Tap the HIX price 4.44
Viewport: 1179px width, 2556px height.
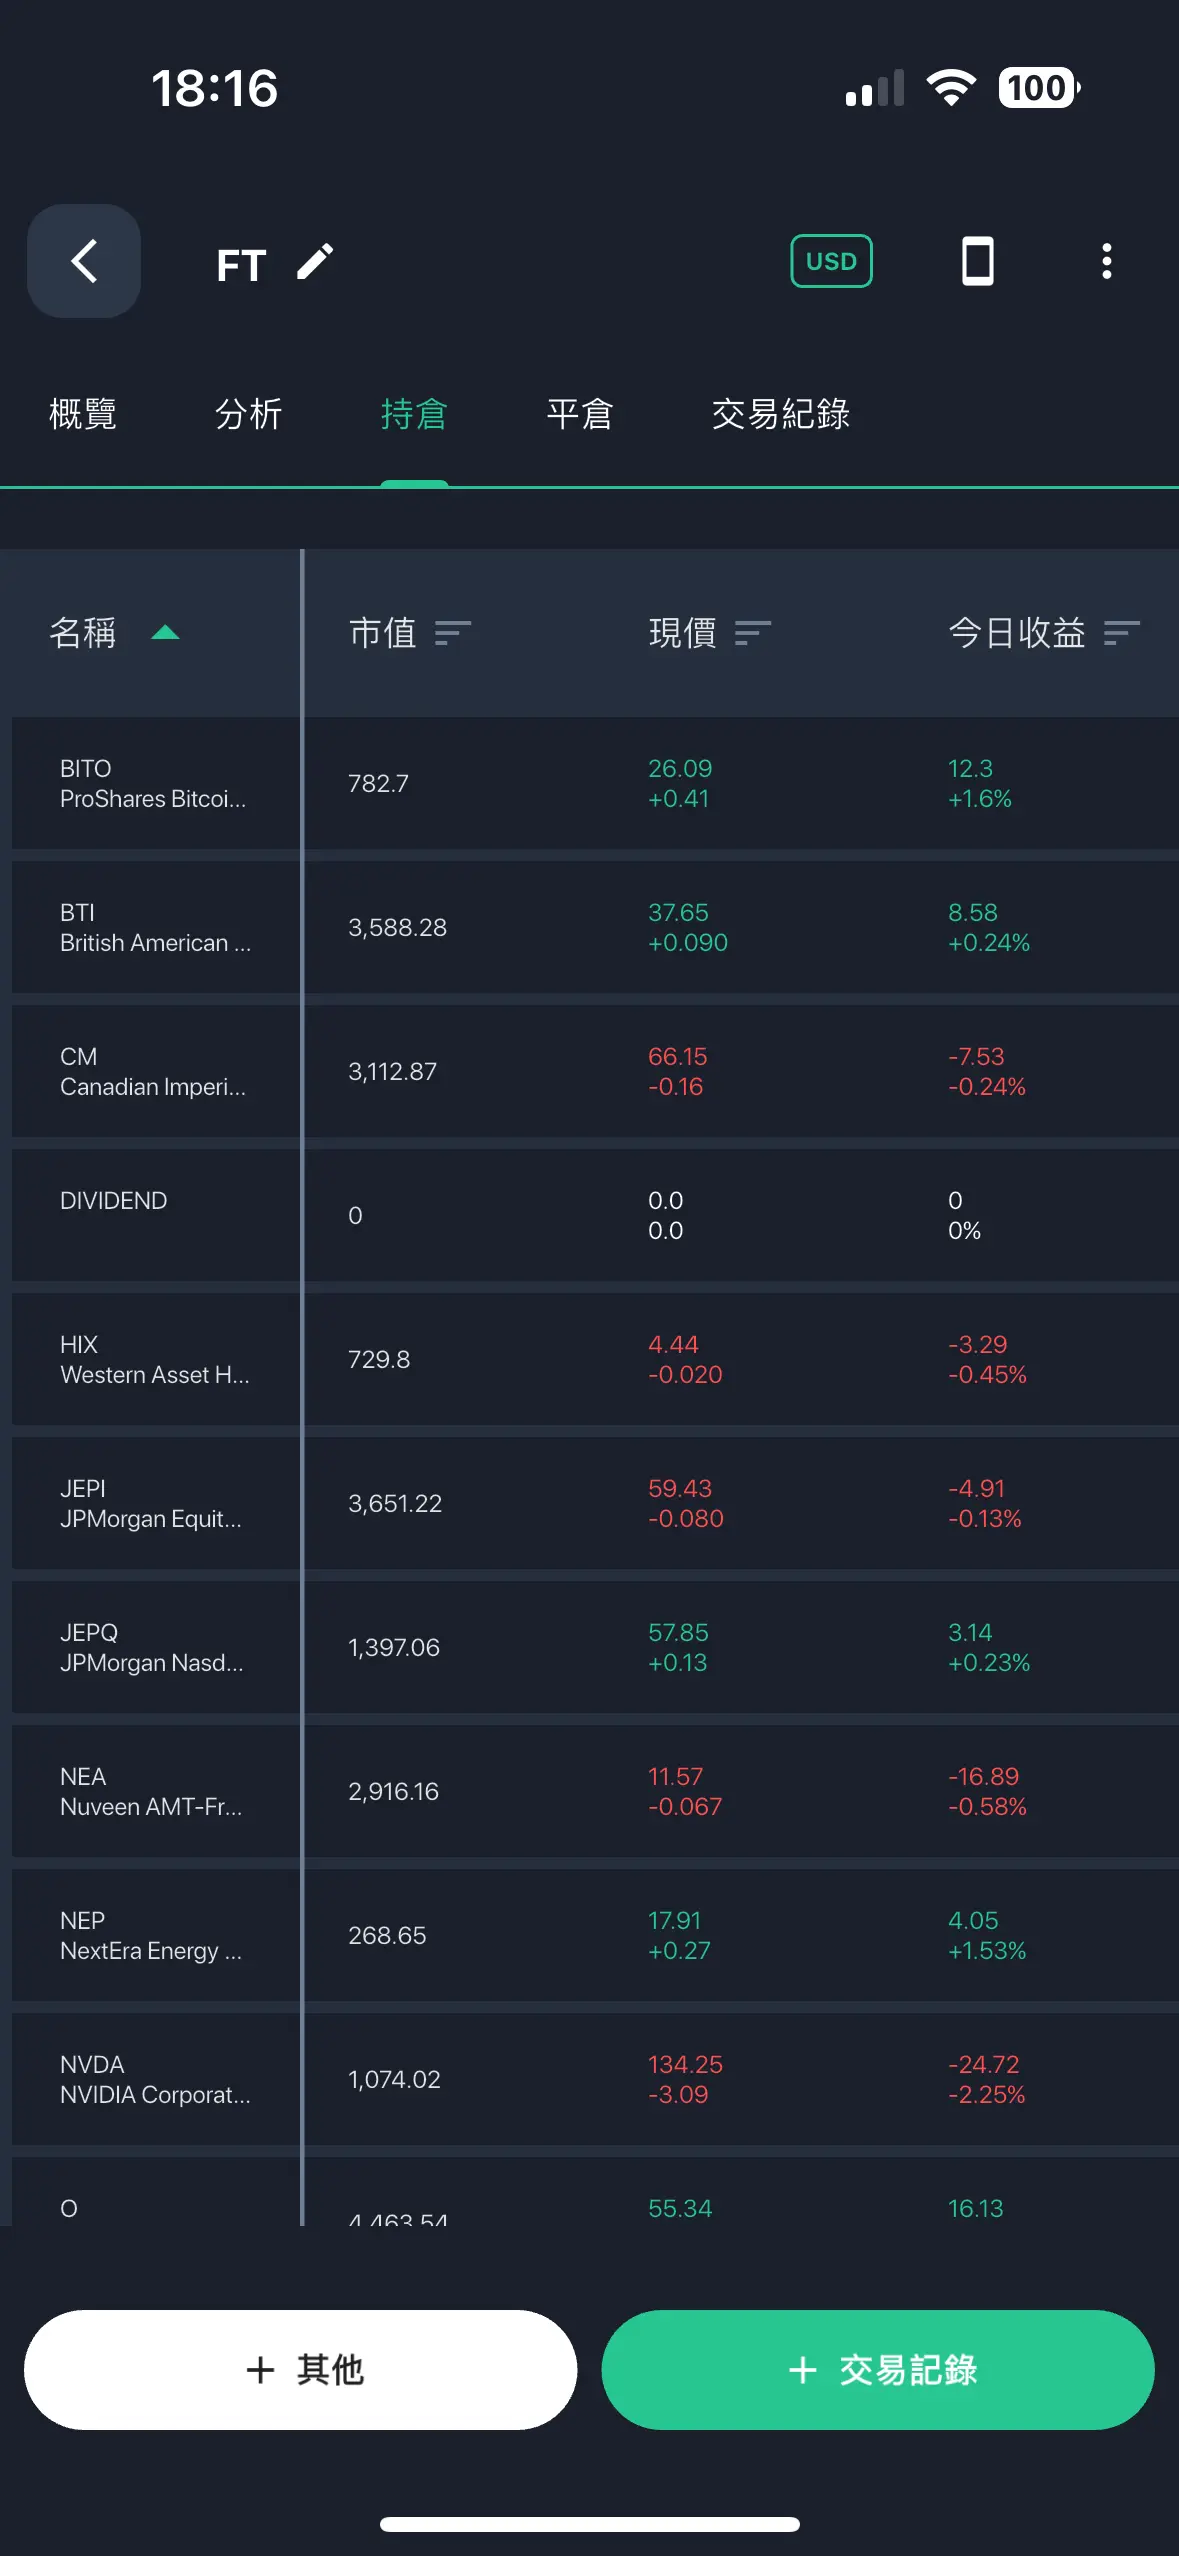[673, 1344]
